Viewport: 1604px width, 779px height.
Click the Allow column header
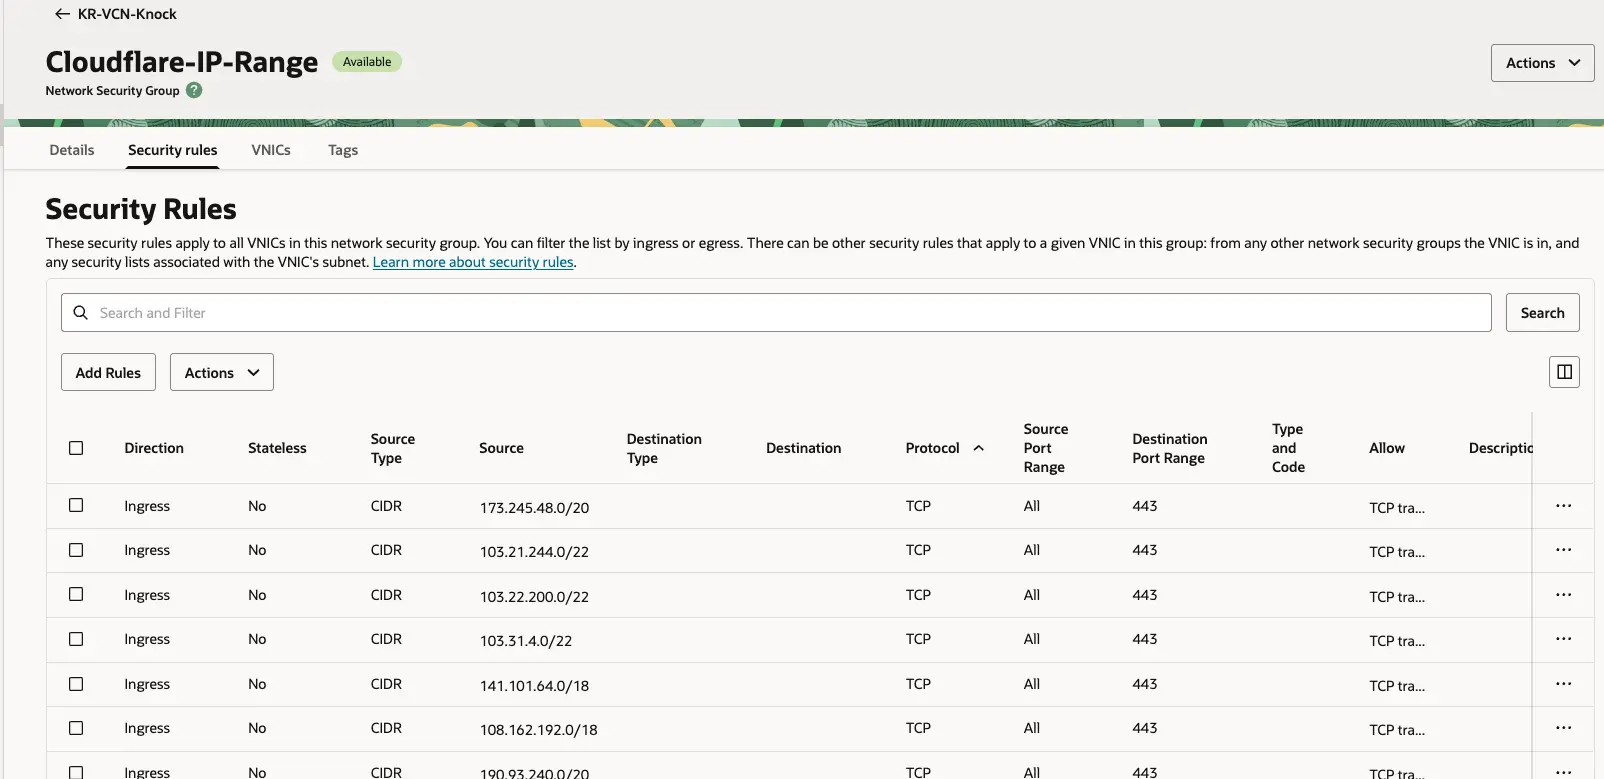tap(1386, 448)
